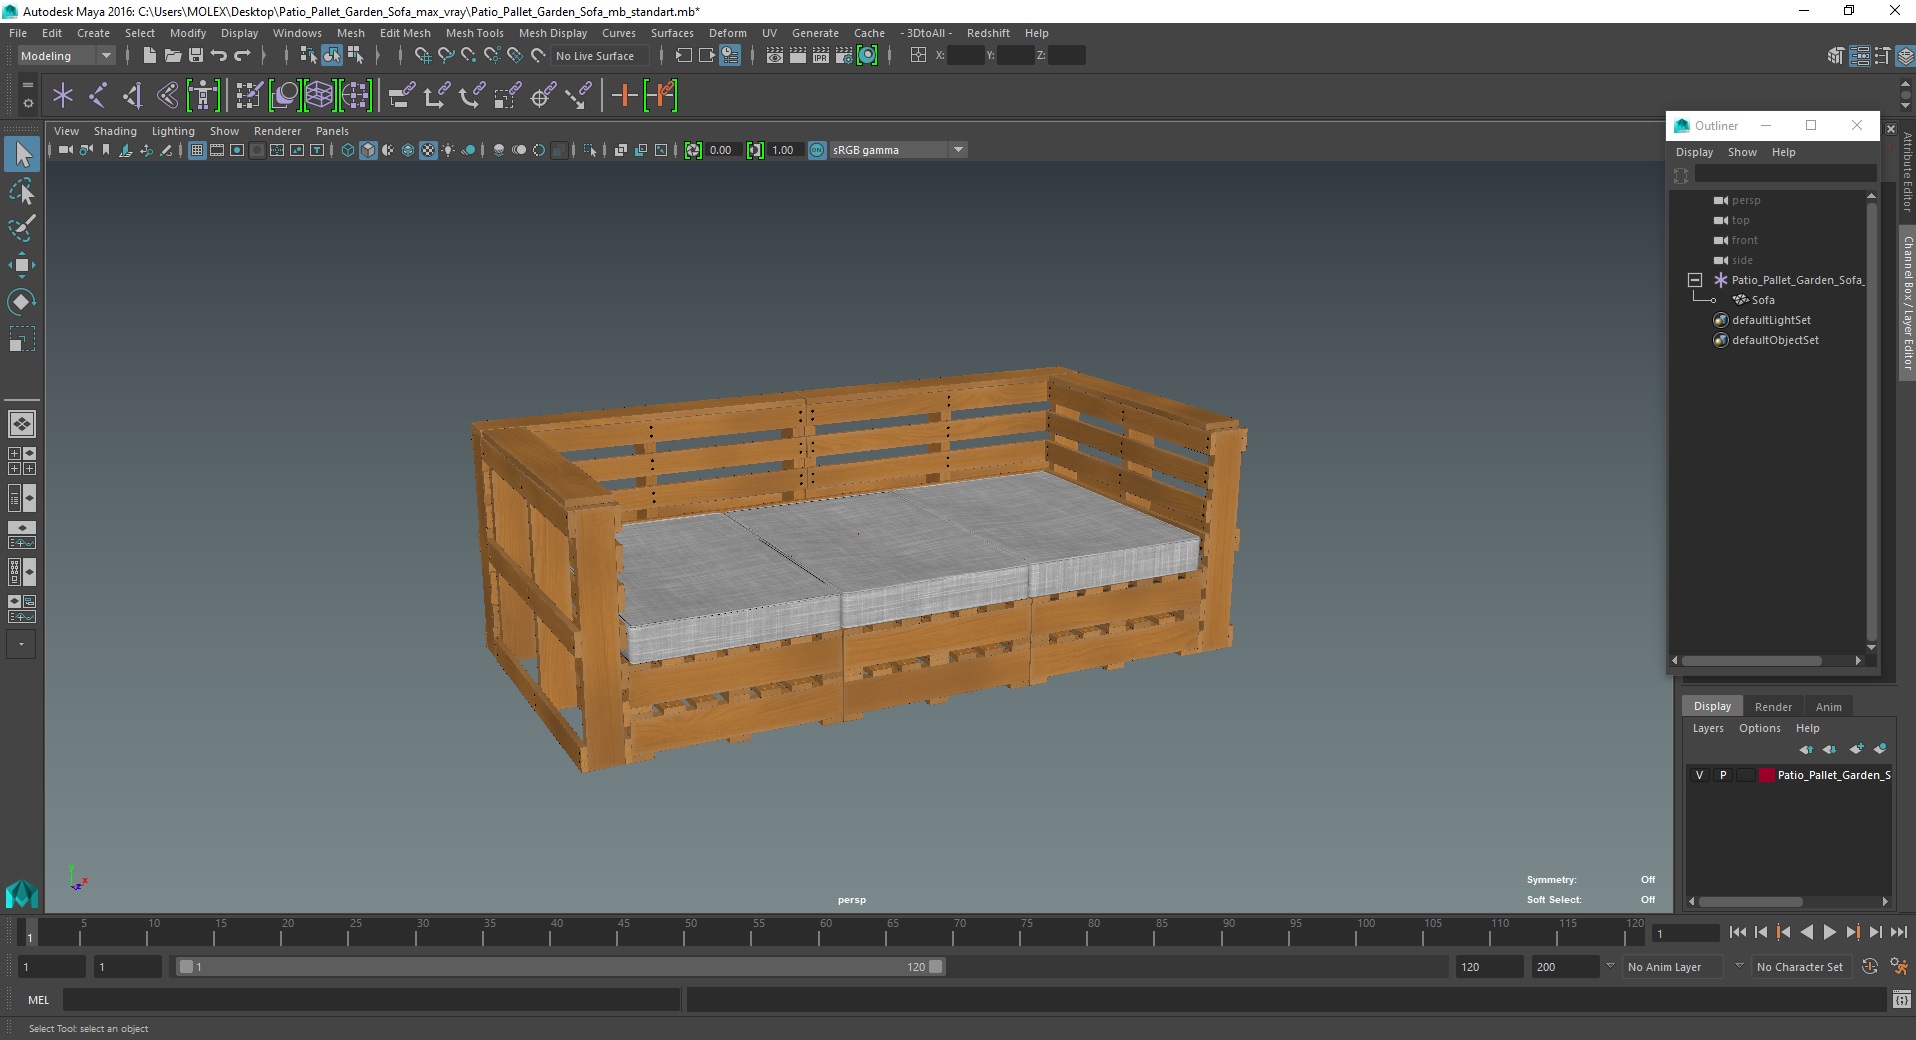Viewport: 1916px width, 1040px height.
Task: Click the viewport select camera icon
Action: [x=65, y=150]
